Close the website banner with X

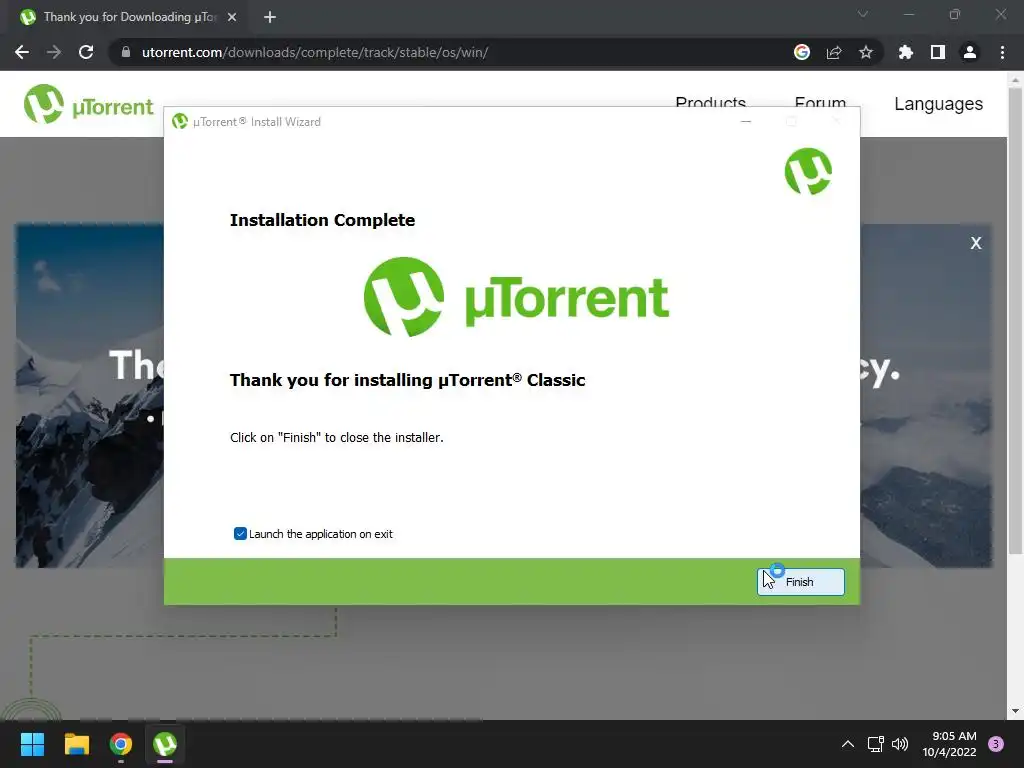976,243
